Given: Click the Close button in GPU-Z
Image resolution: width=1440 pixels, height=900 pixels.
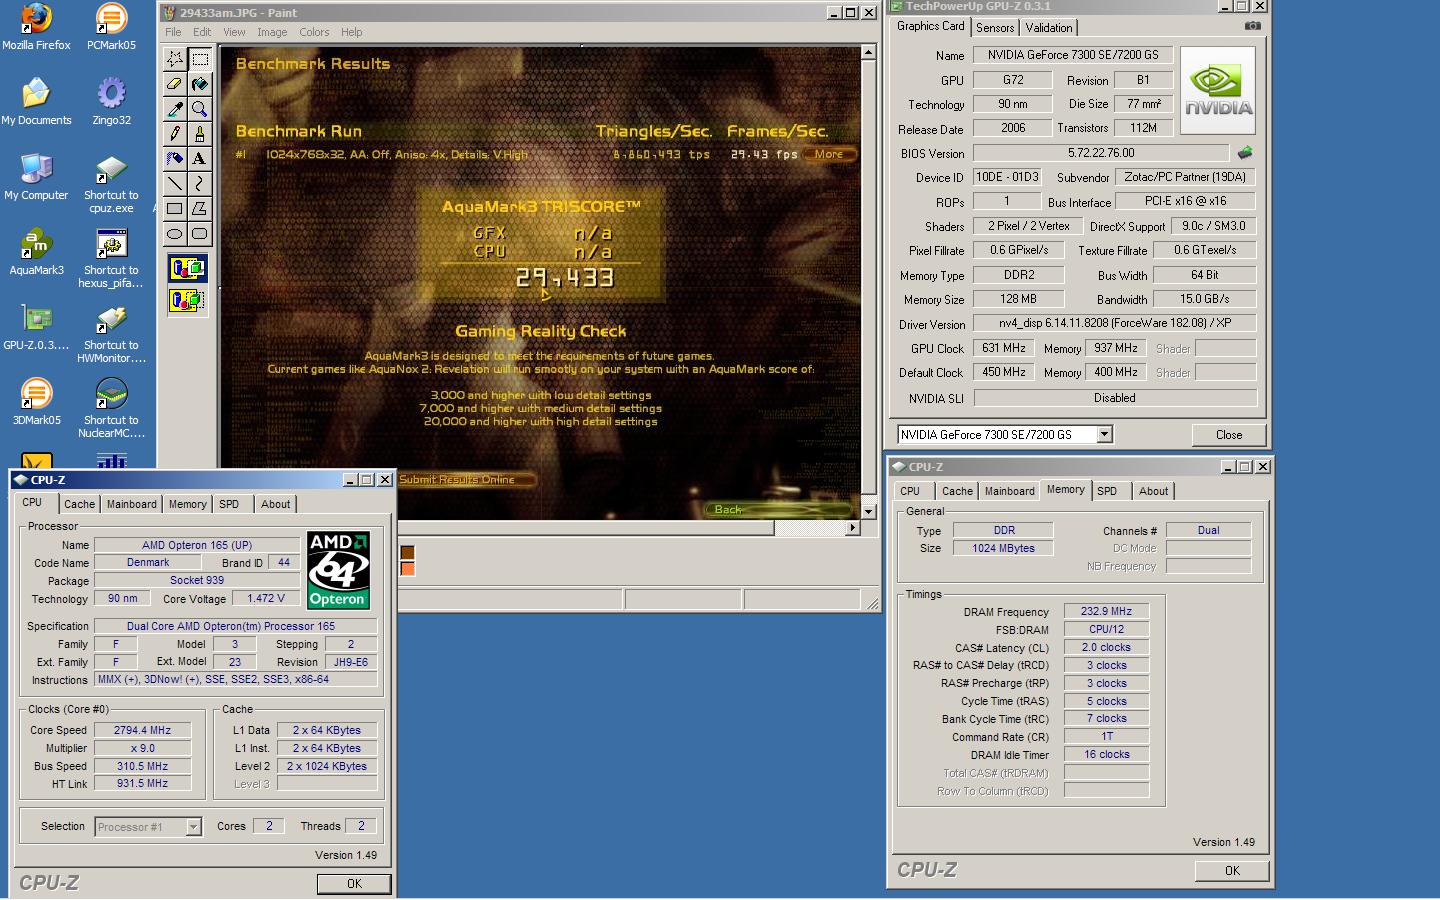Looking at the screenshot, I should click(1229, 435).
